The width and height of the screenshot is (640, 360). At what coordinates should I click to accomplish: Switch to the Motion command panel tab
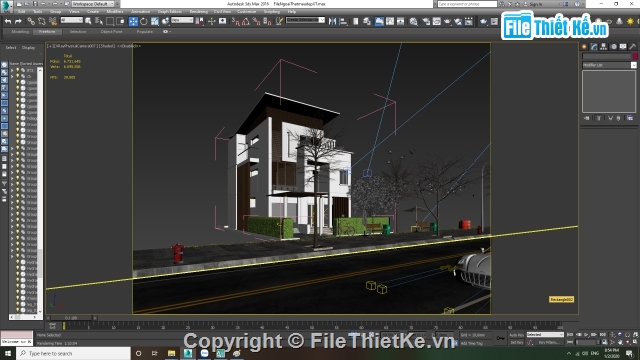click(613, 47)
